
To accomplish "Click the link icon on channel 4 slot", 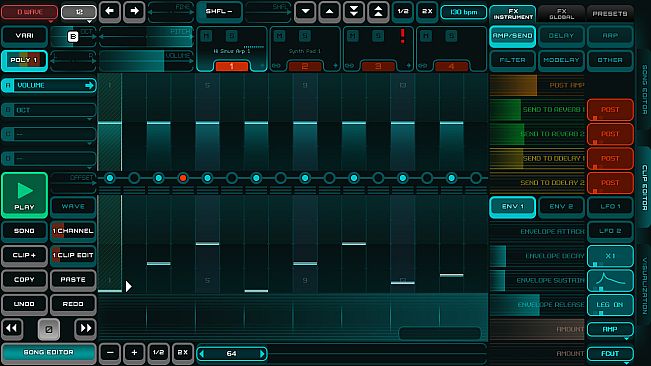I will [423, 66].
